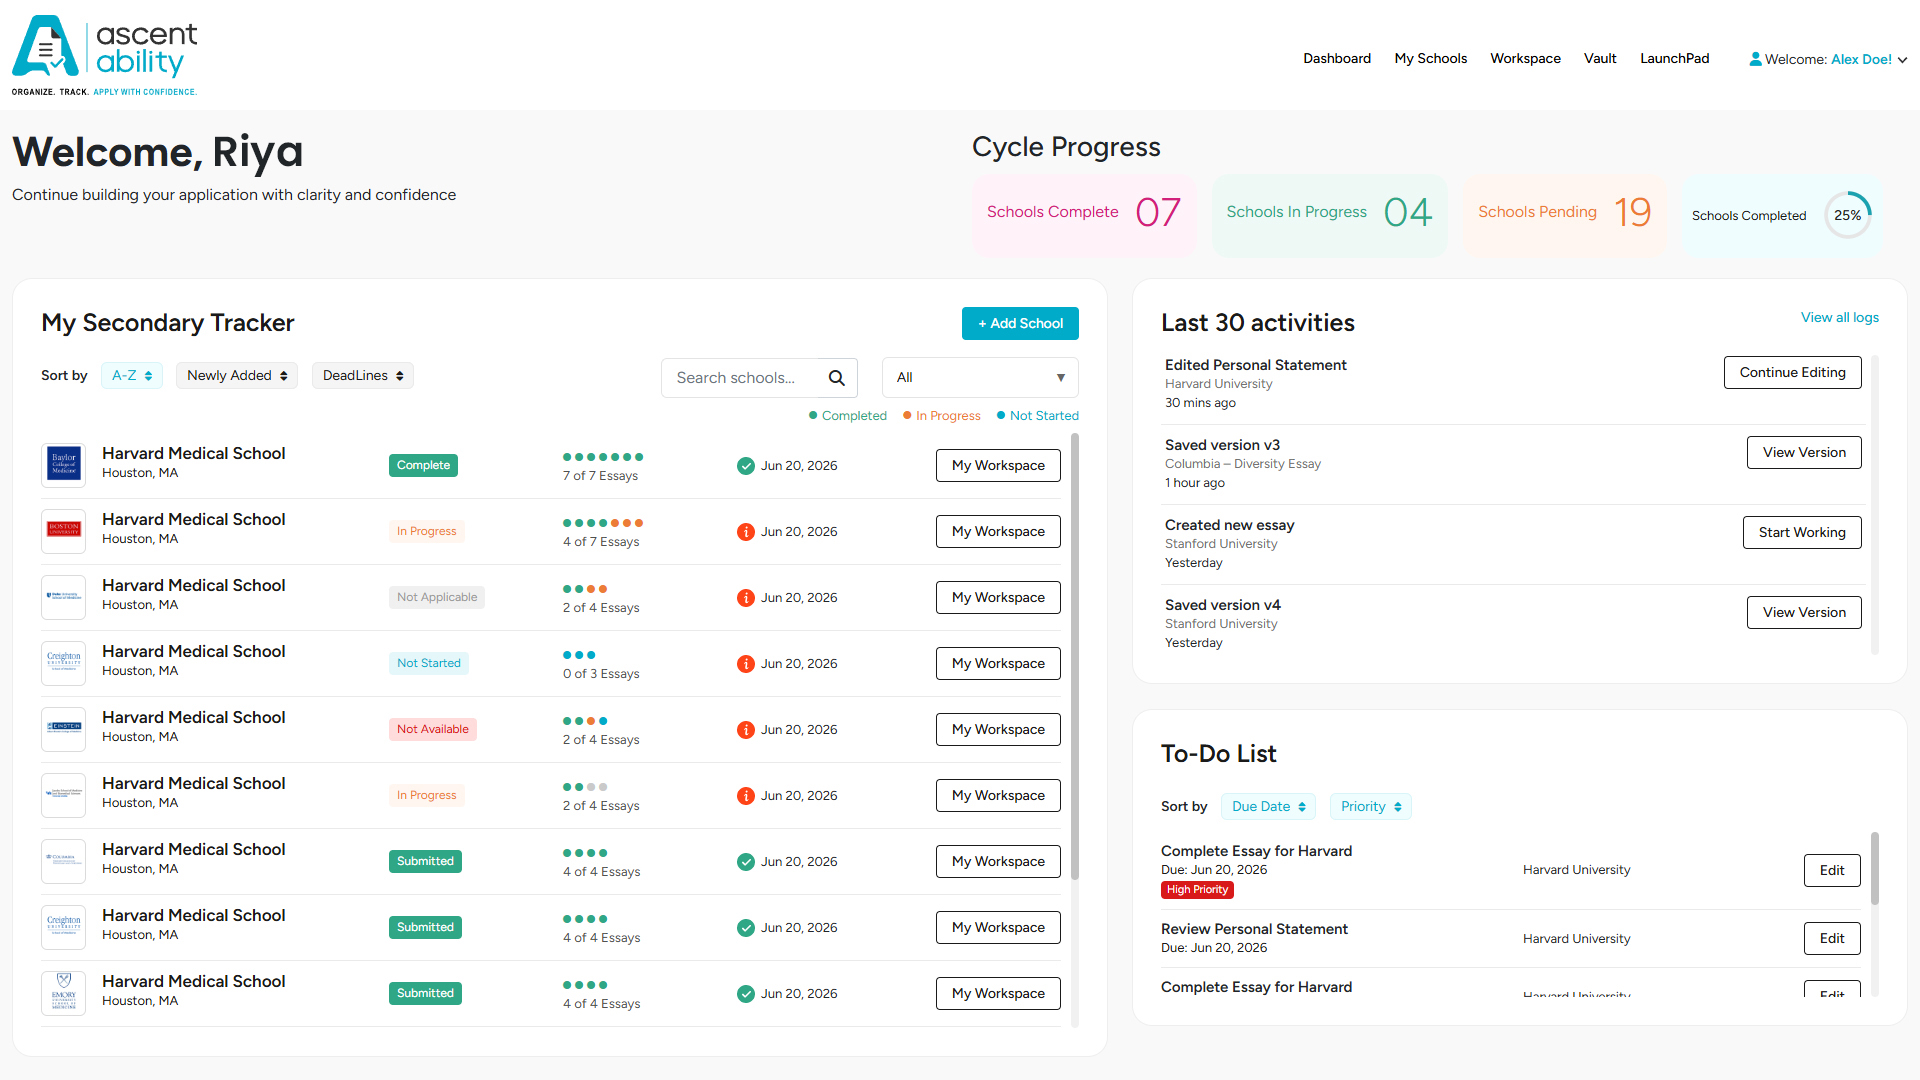Click the red alert icon in the Not Applicable row
The width and height of the screenshot is (1920, 1080).
(x=746, y=597)
